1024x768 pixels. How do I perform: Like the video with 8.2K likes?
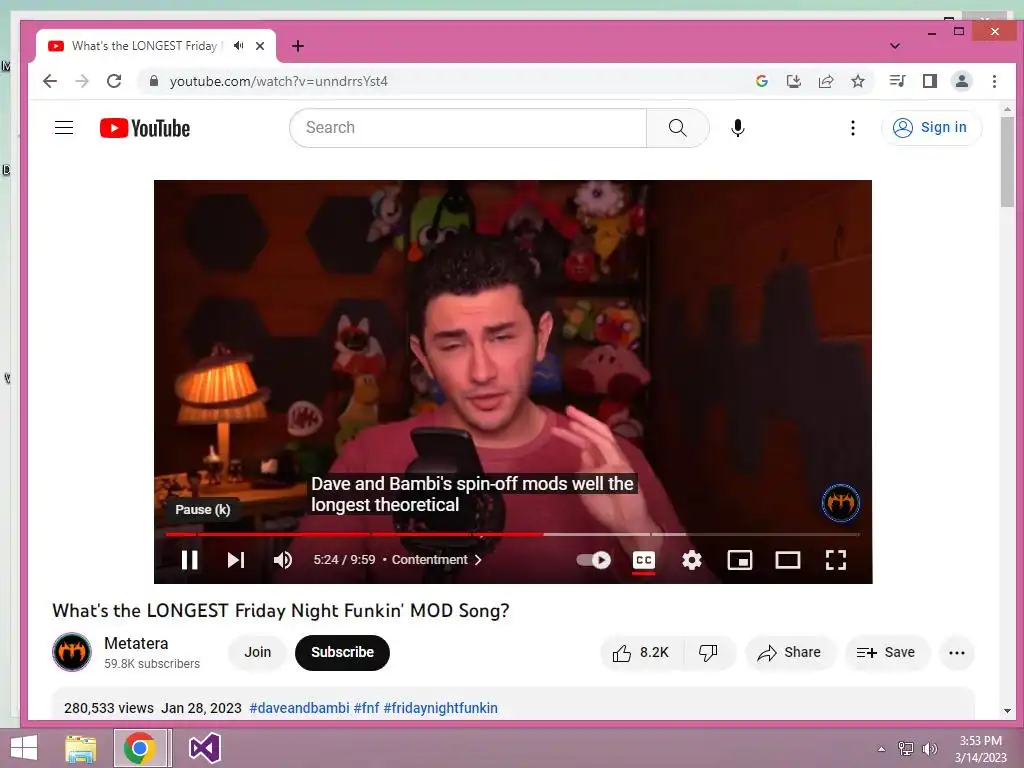coord(641,652)
